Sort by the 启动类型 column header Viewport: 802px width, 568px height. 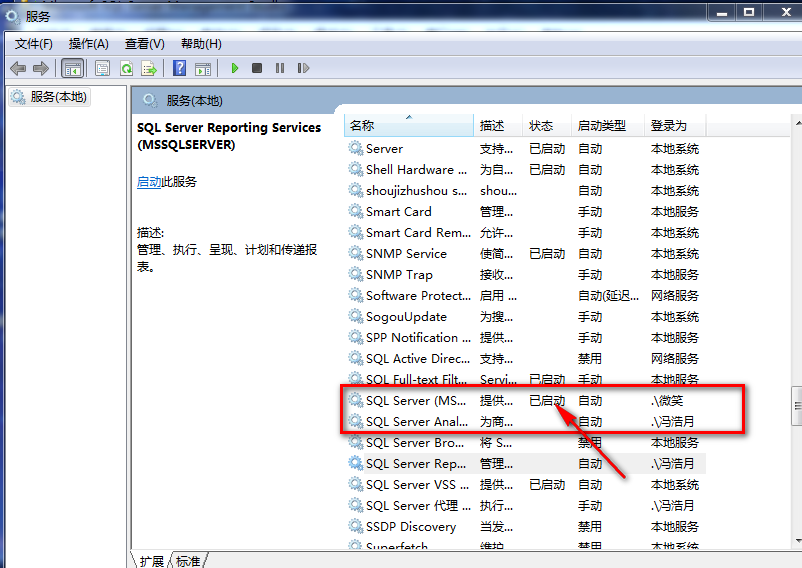[601, 126]
